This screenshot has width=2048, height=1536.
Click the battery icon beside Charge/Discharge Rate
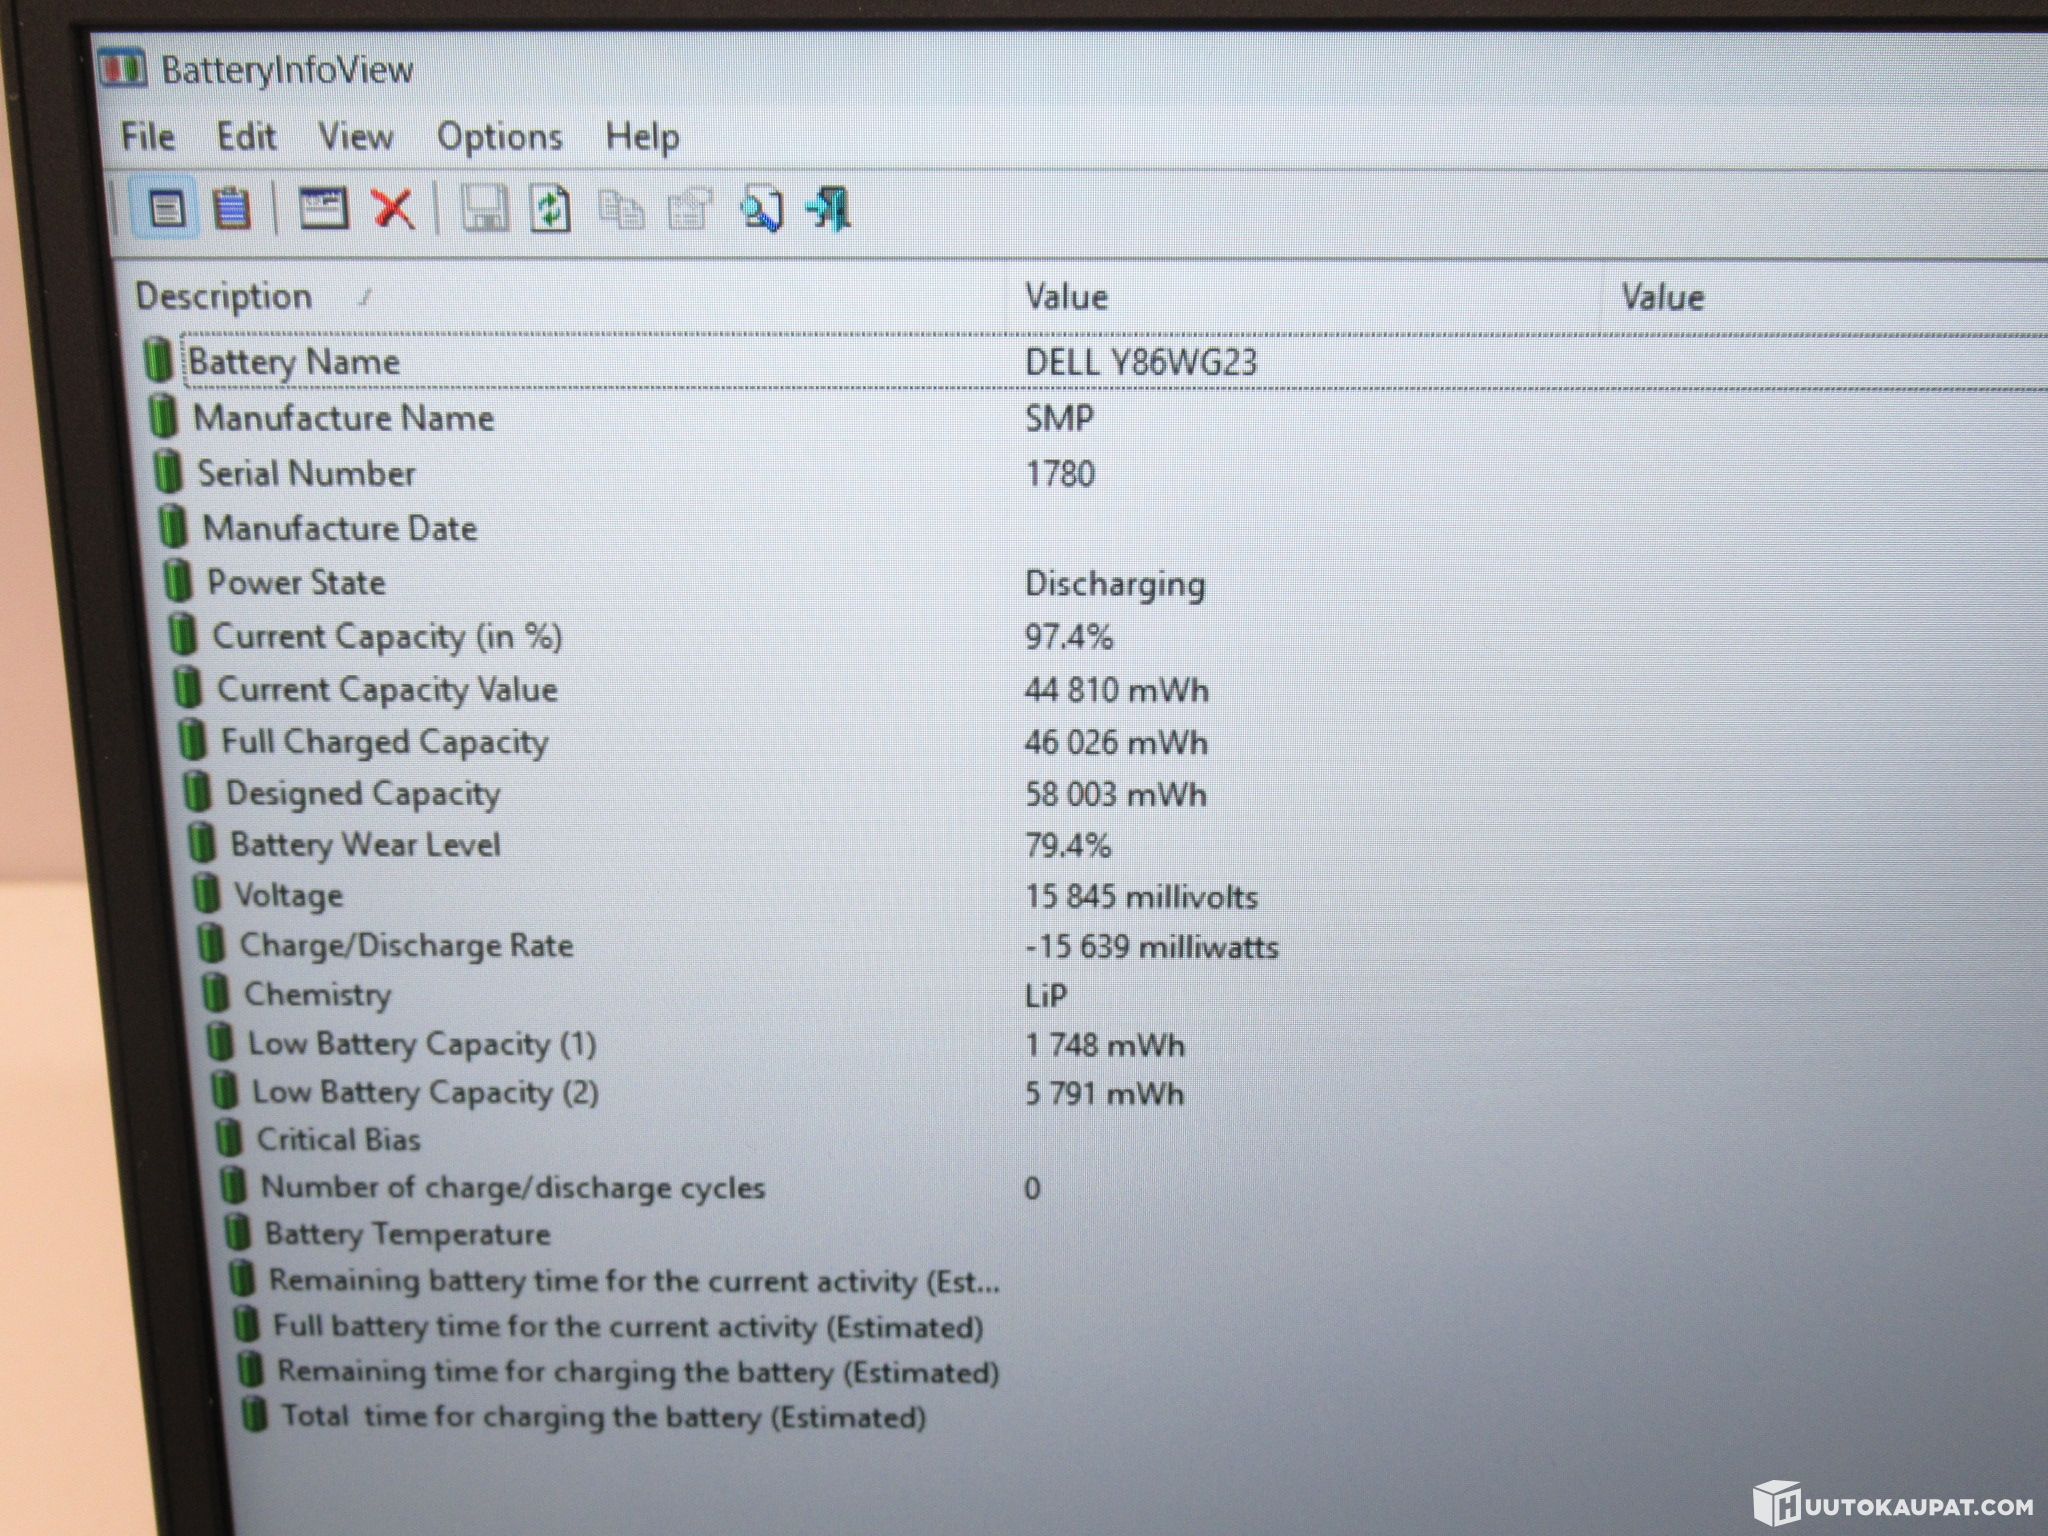pyautogui.click(x=211, y=942)
